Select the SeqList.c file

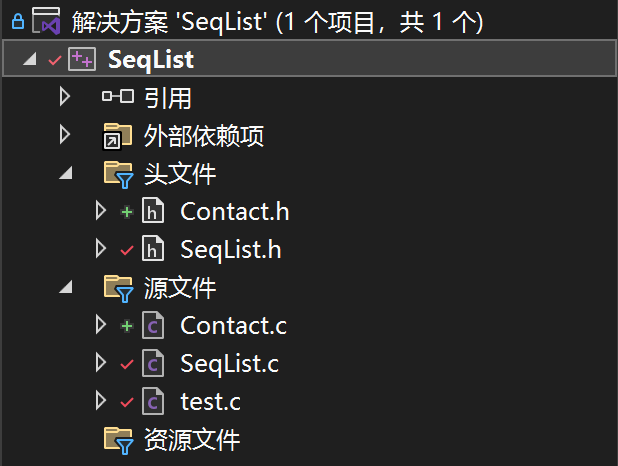[229, 363]
